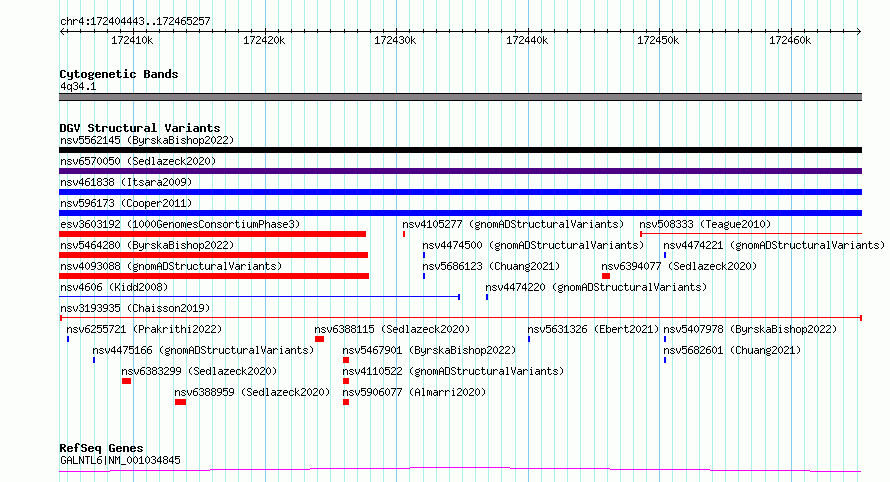Open nsv5682601 (Chuang2021) label

[732, 350]
